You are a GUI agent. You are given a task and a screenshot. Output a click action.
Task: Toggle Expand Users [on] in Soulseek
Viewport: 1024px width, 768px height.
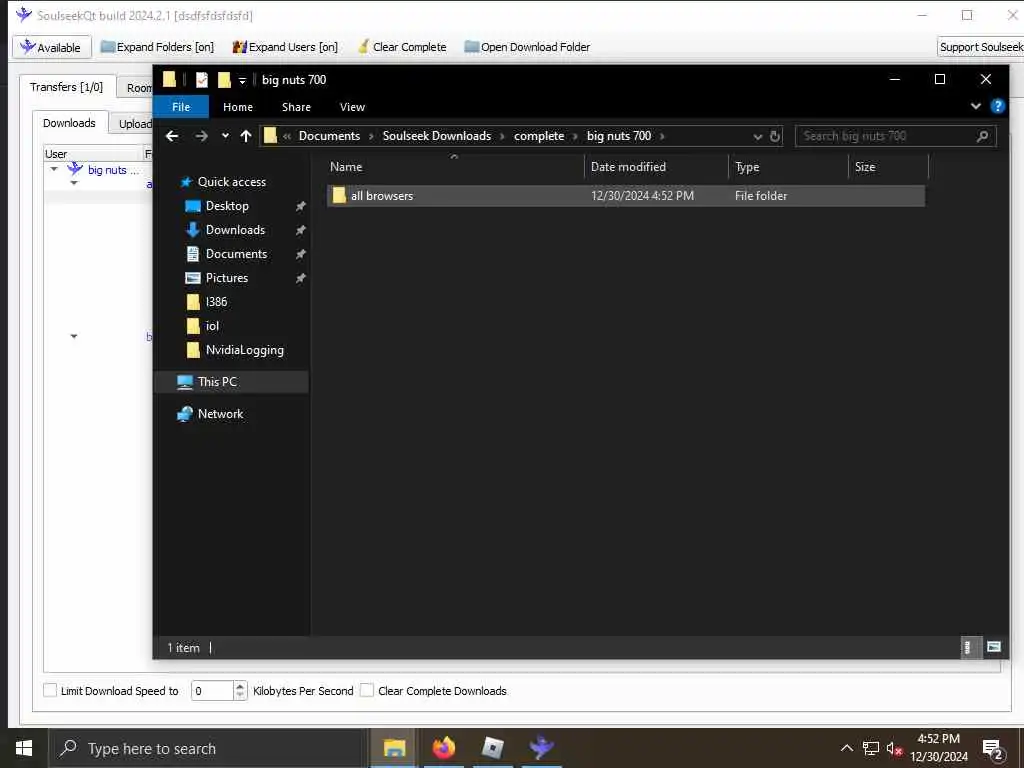(285, 47)
